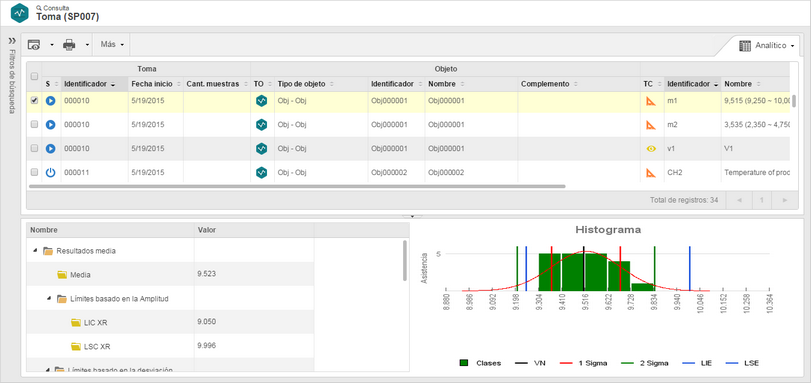
Task: Click the printer icon in toolbar
Action: [69, 45]
